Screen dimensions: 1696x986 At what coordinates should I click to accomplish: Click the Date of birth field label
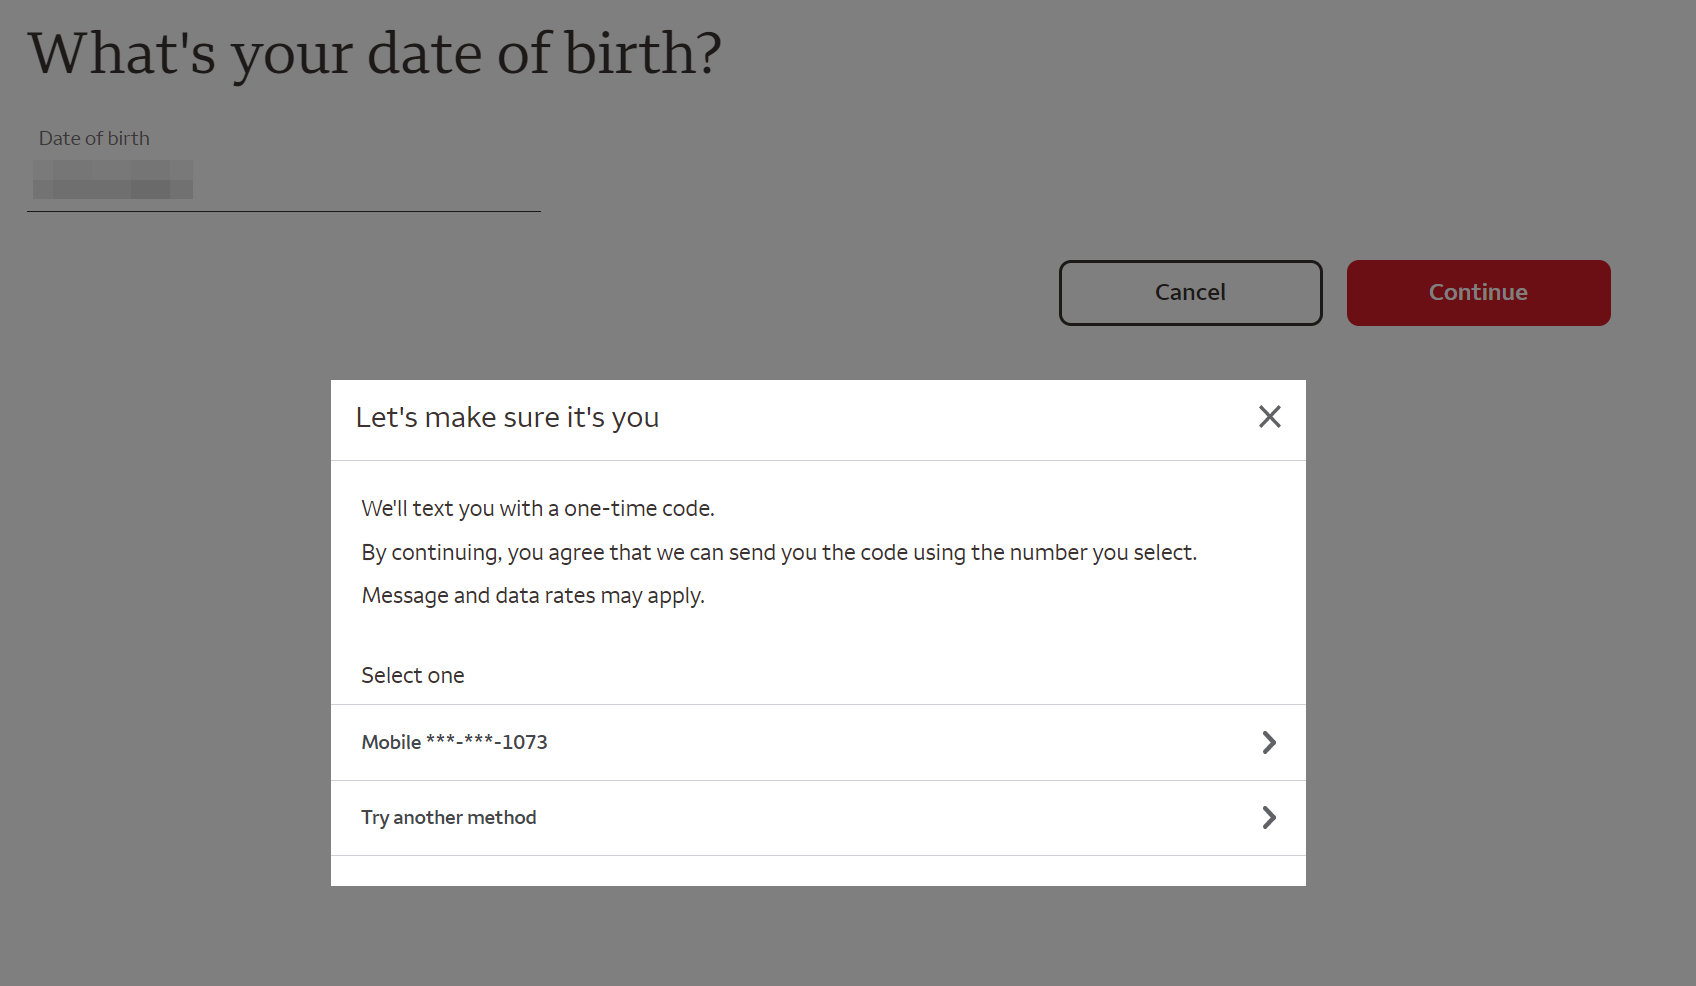click(94, 139)
